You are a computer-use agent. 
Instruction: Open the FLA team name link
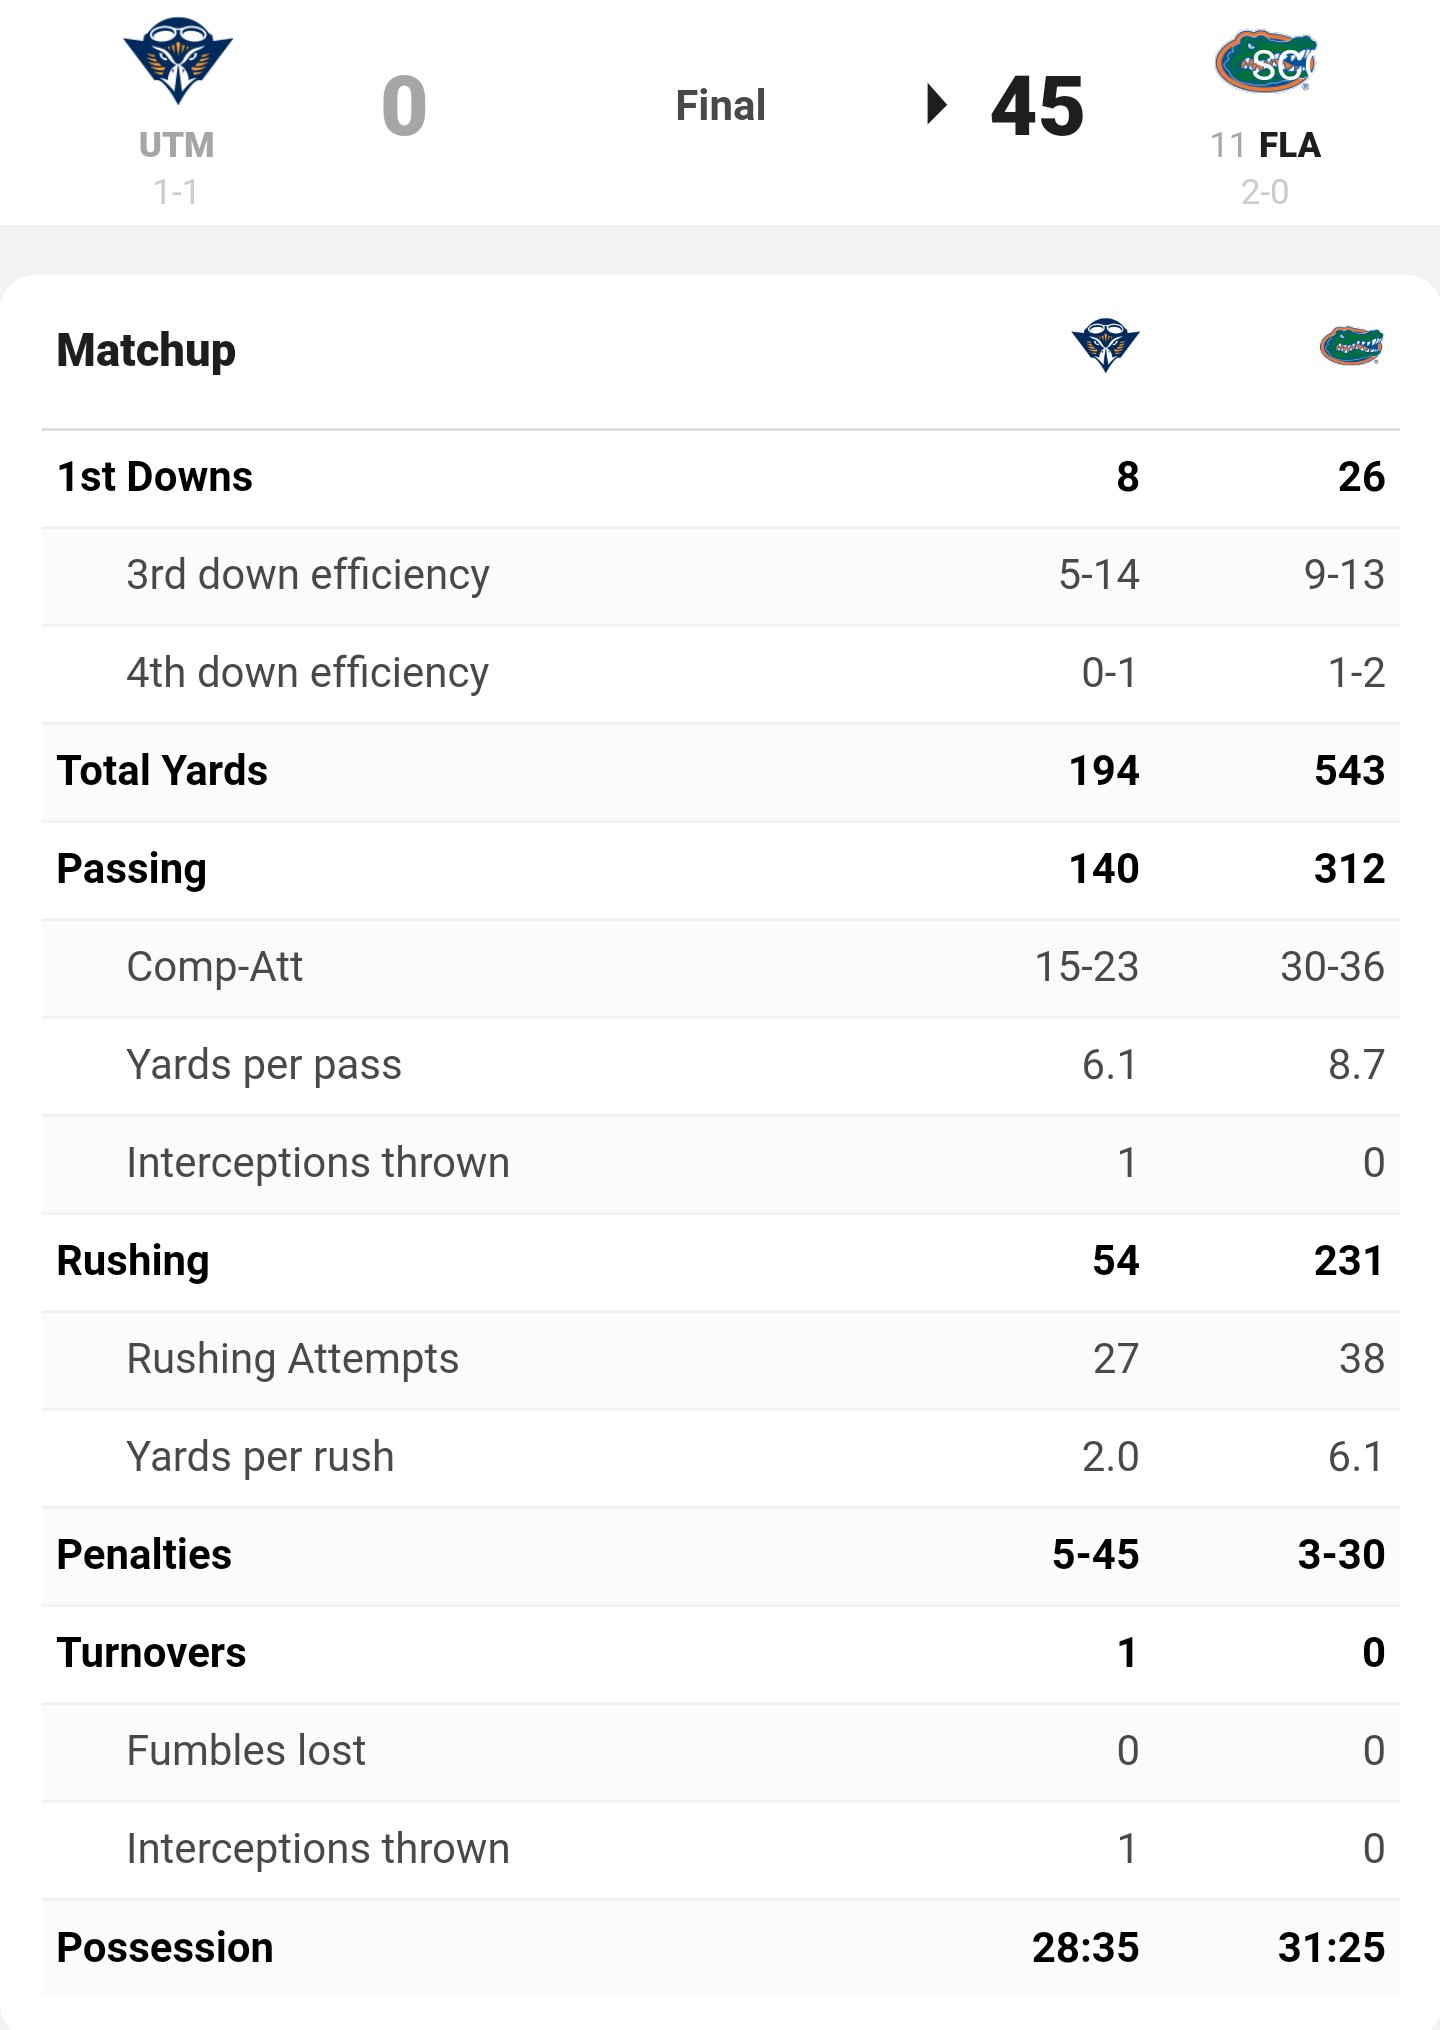[1290, 145]
